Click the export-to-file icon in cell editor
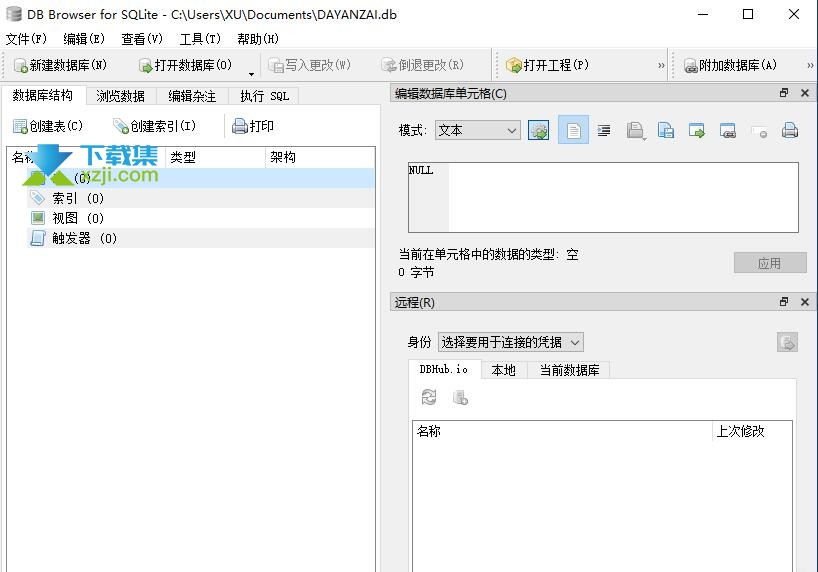818x572 pixels. click(727, 130)
